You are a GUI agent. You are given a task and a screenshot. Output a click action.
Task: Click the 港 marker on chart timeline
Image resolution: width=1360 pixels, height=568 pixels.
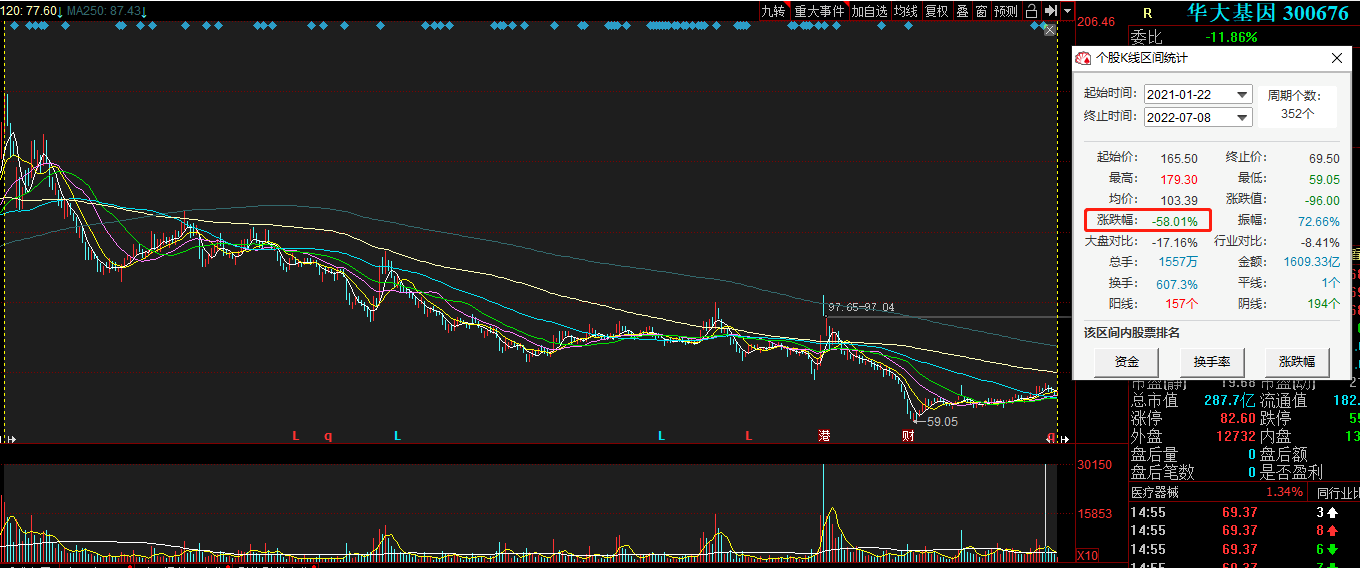pos(824,436)
